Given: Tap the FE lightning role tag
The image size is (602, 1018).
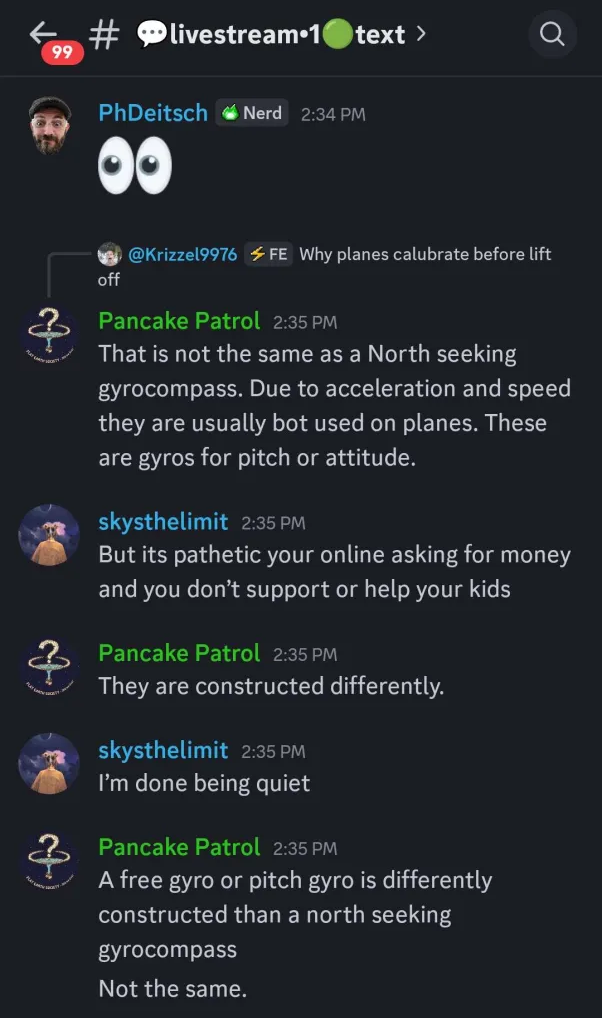Looking at the screenshot, I should click(269, 254).
